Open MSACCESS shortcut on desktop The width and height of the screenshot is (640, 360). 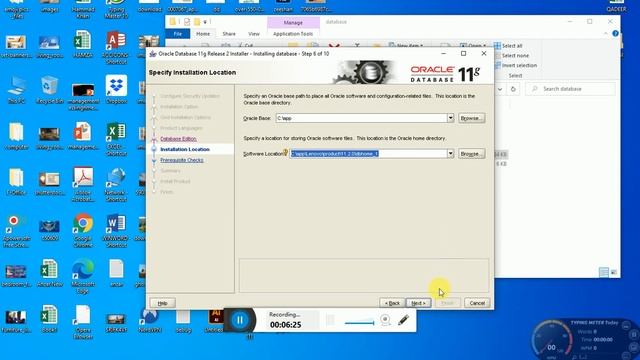click(x=116, y=48)
